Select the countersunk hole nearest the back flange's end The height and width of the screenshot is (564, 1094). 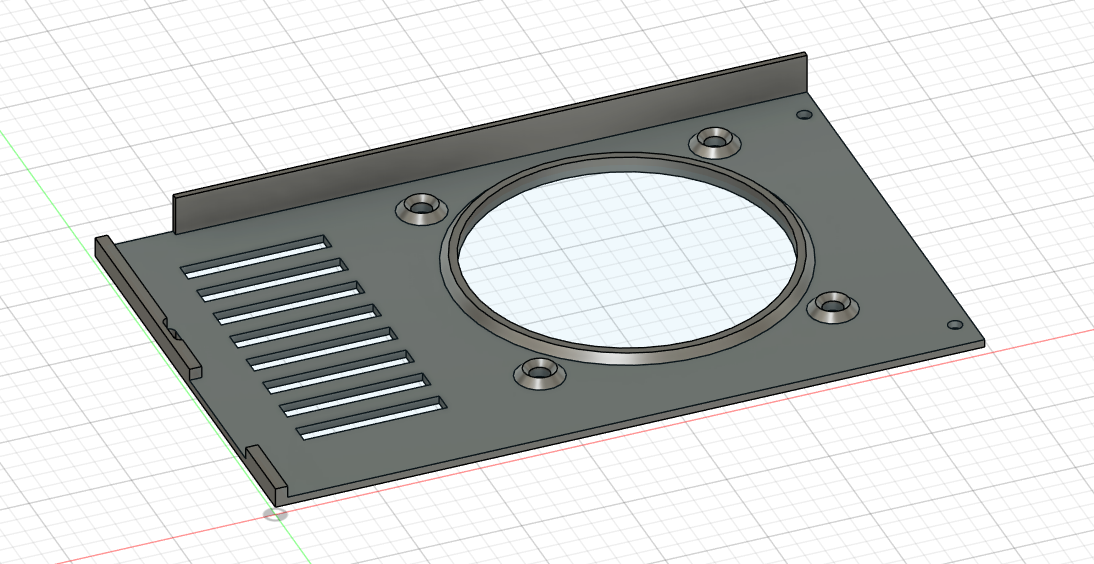(714, 142)
